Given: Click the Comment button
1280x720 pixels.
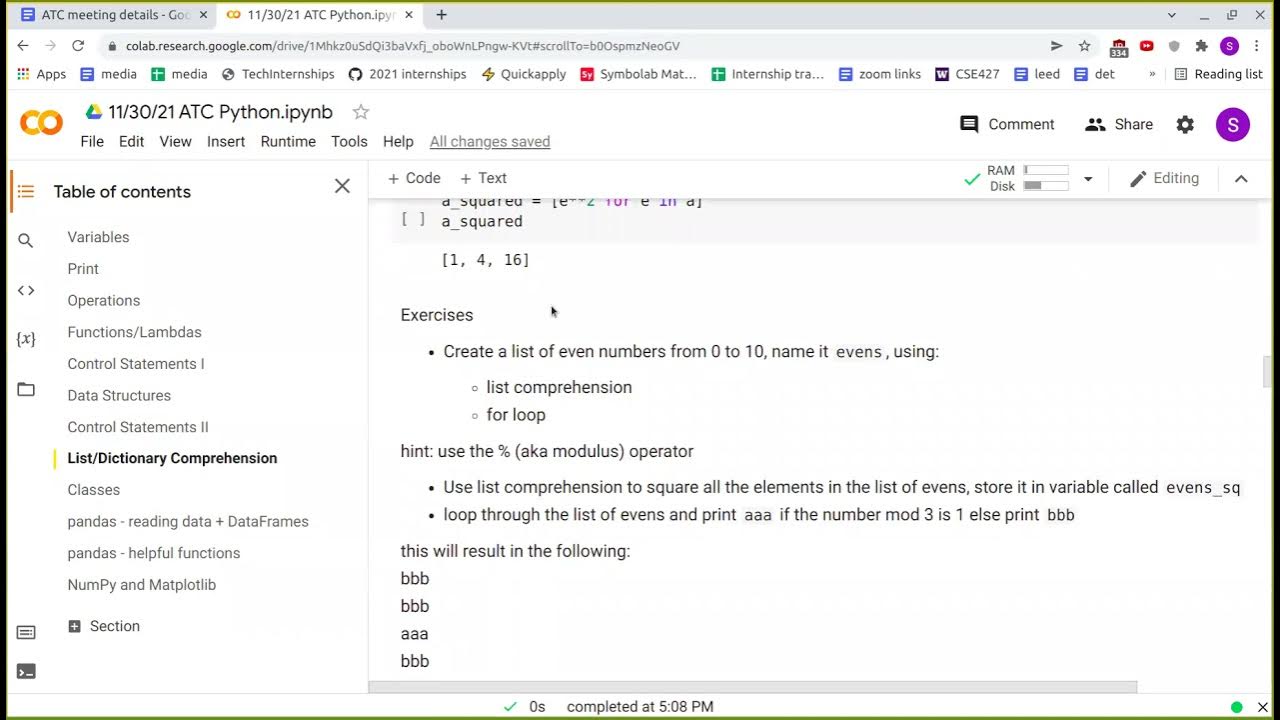Looking at the screenshot, I should pos(1007,124).
